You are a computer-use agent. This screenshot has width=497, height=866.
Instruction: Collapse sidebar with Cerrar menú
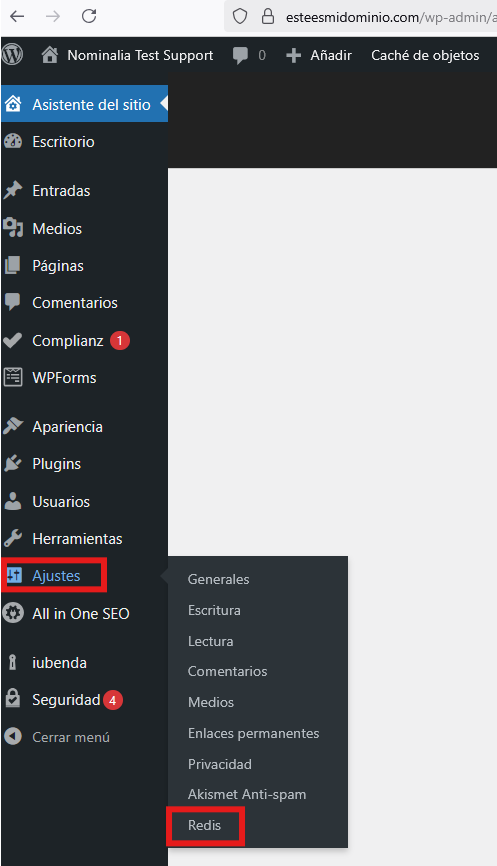pyautogui.click(x=57, y=737)
